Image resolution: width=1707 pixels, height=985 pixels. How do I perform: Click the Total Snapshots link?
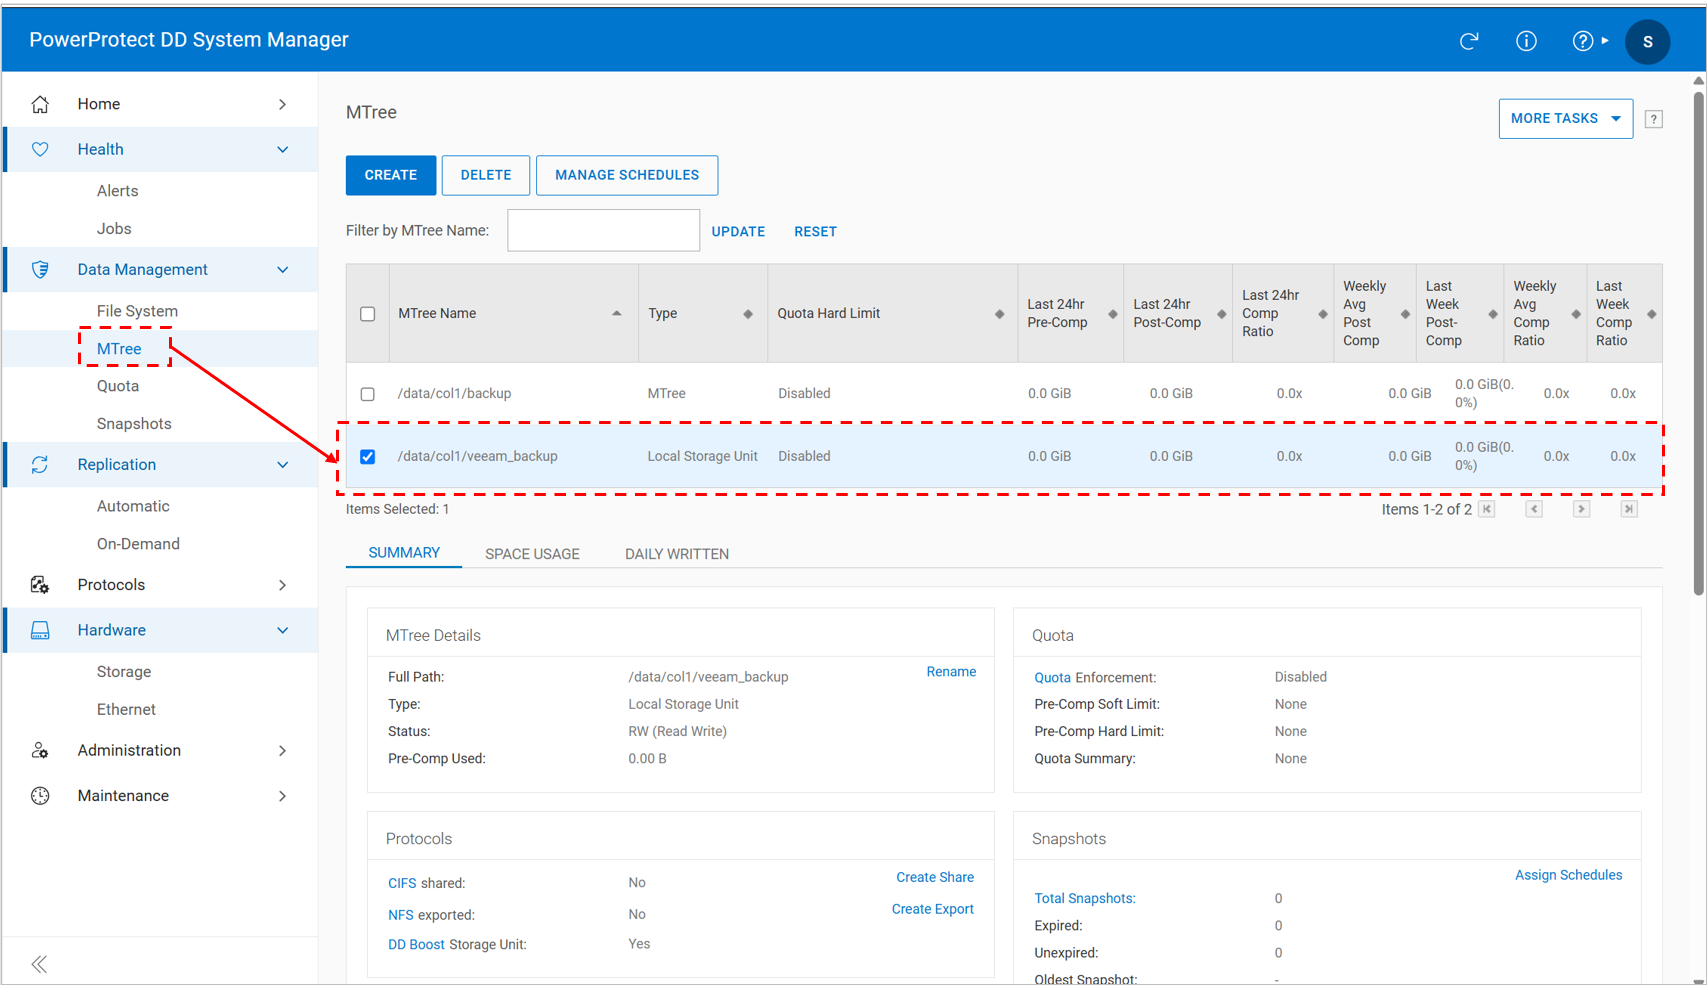[x=1085, y=898]
